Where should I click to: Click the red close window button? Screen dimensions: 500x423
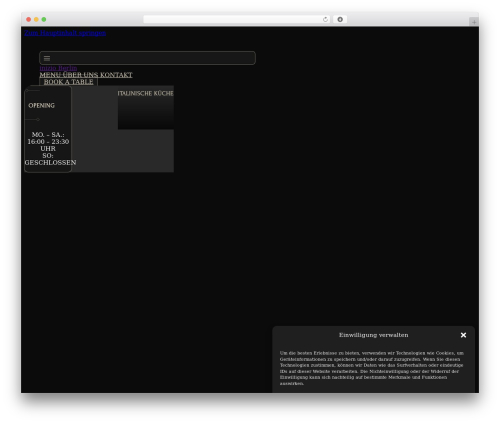click(x=29, y=19)
